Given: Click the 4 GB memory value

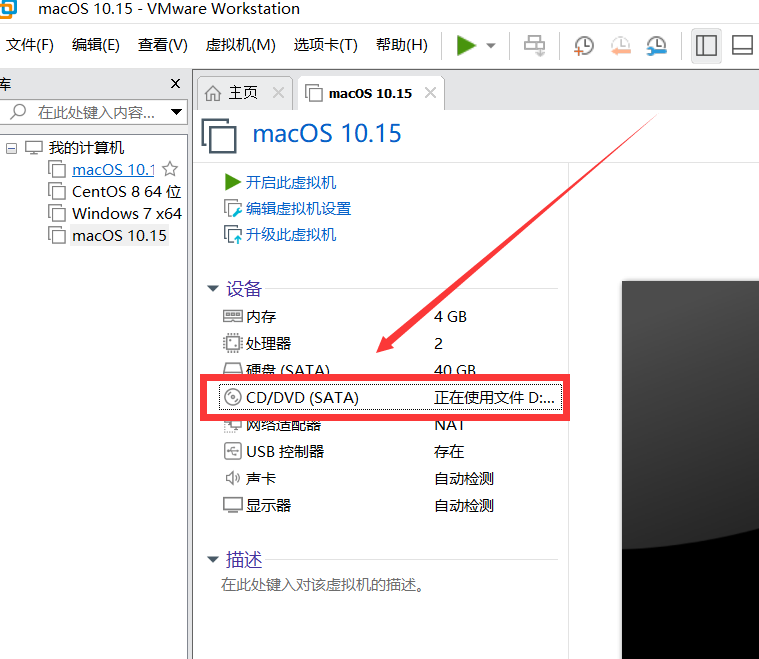Looking at the screenshot, I should coord(450,317).
